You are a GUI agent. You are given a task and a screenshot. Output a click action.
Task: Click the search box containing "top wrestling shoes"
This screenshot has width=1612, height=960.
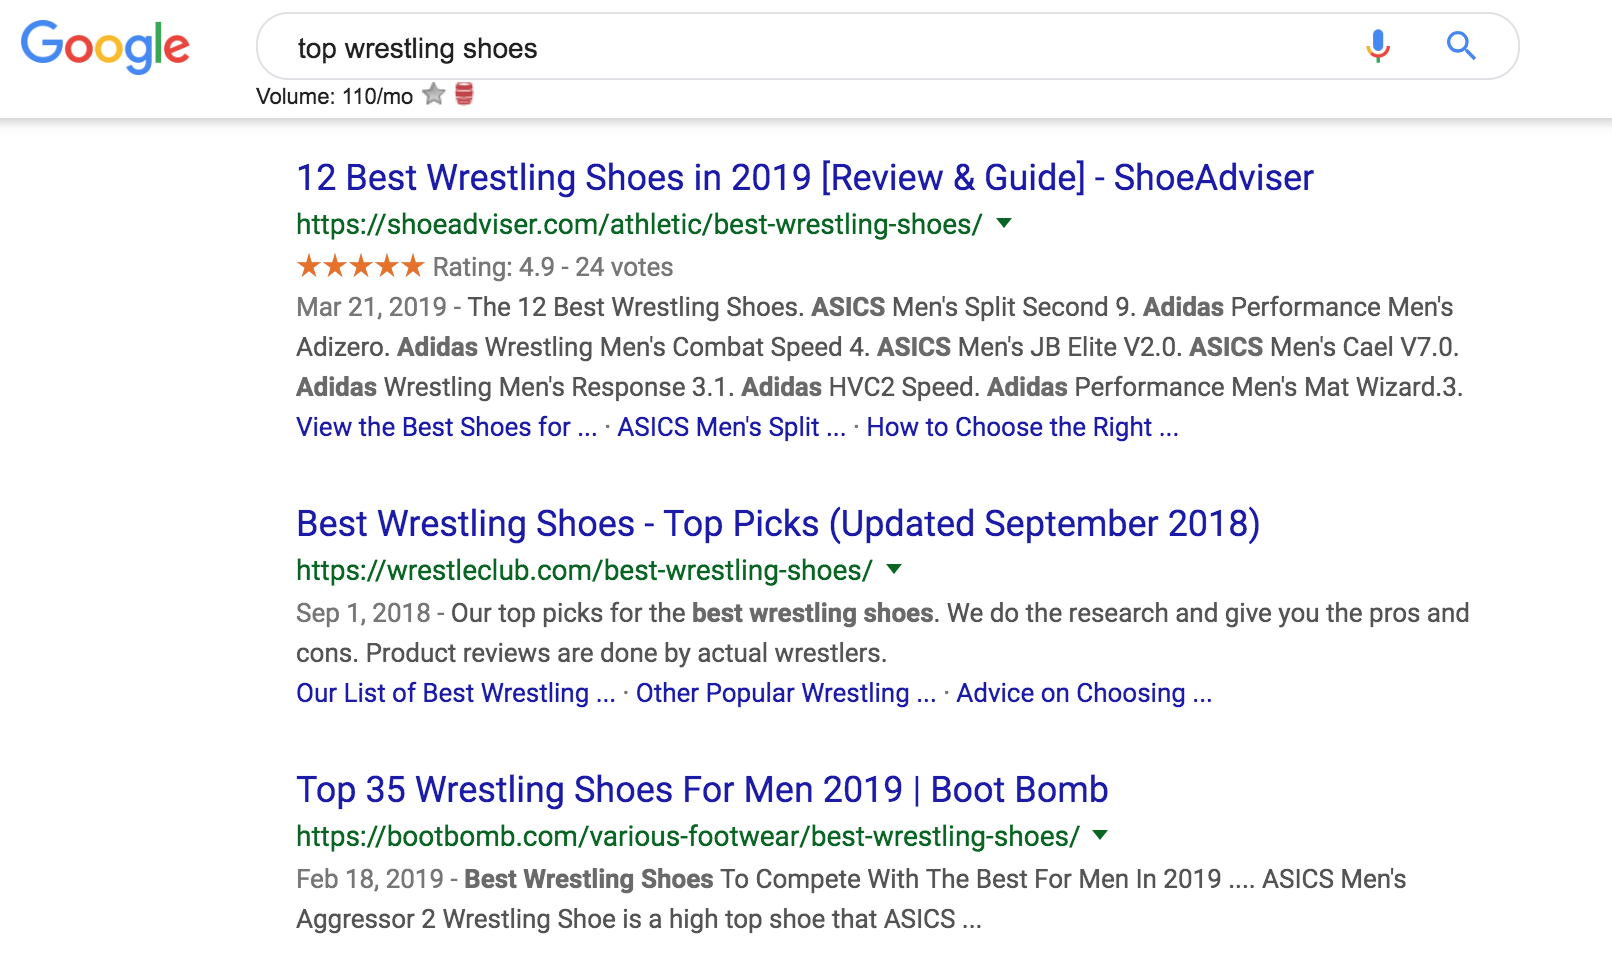click(x=800, y=48)
